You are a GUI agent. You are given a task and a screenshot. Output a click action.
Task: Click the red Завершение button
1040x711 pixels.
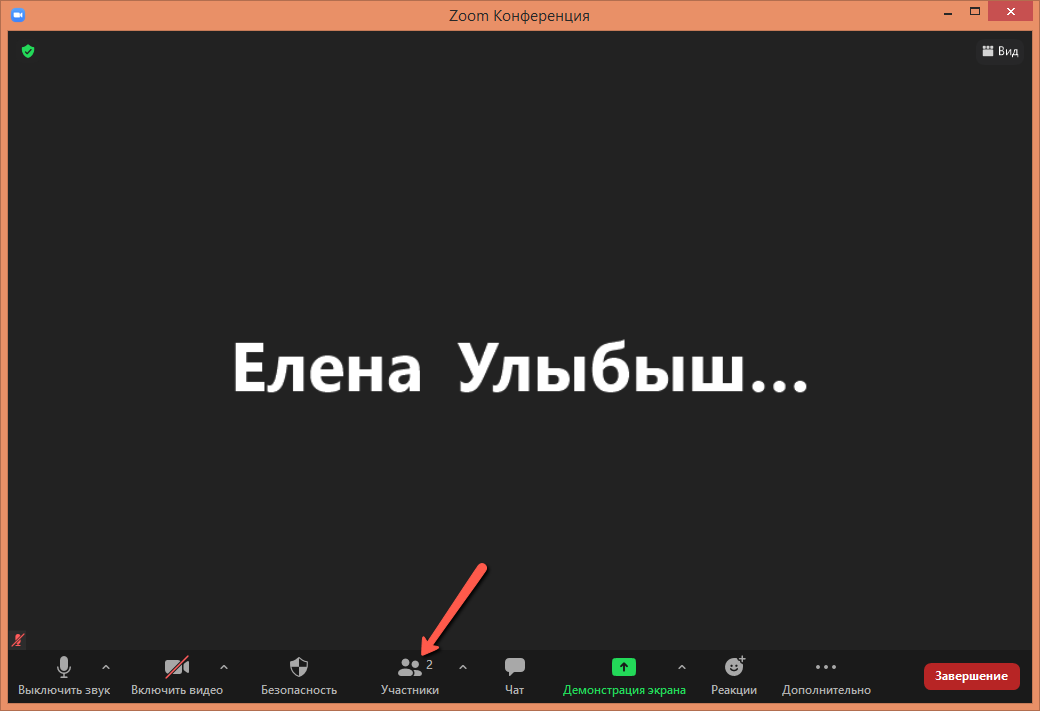click(972, 676)
